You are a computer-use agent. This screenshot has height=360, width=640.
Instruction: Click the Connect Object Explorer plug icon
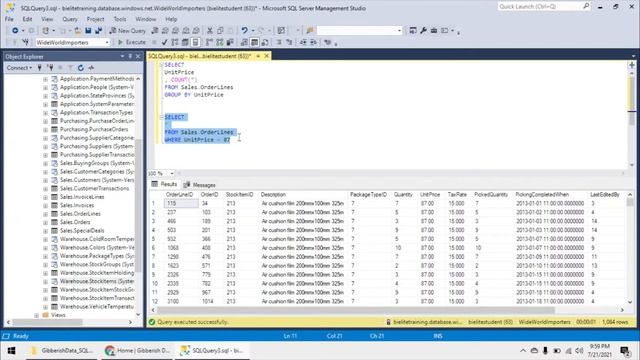(40, 68)
